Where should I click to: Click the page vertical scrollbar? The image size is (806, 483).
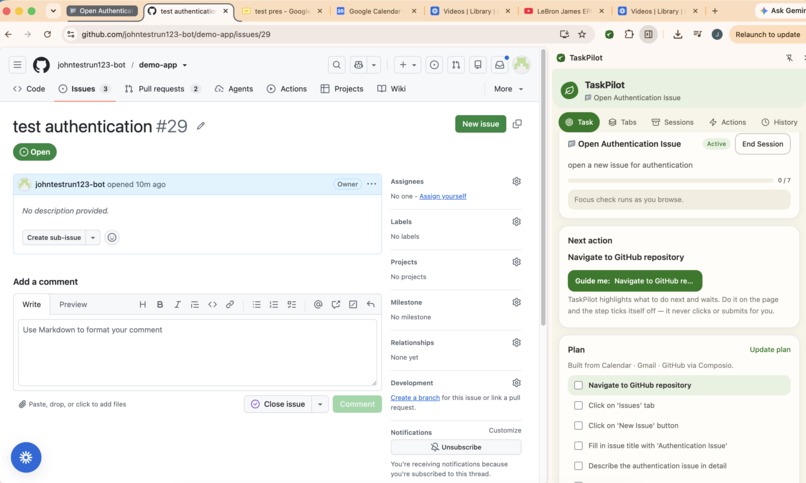pos(543,188)
